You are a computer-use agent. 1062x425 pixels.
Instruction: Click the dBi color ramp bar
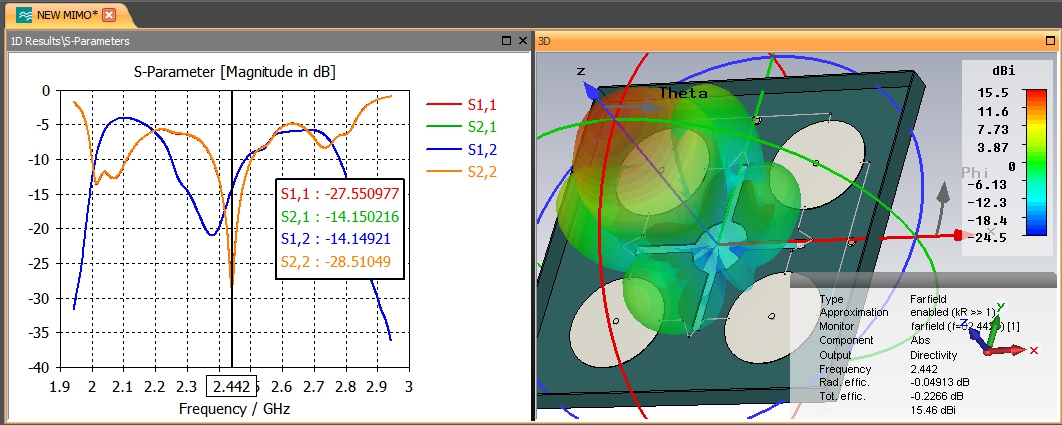pos(1036,162)
